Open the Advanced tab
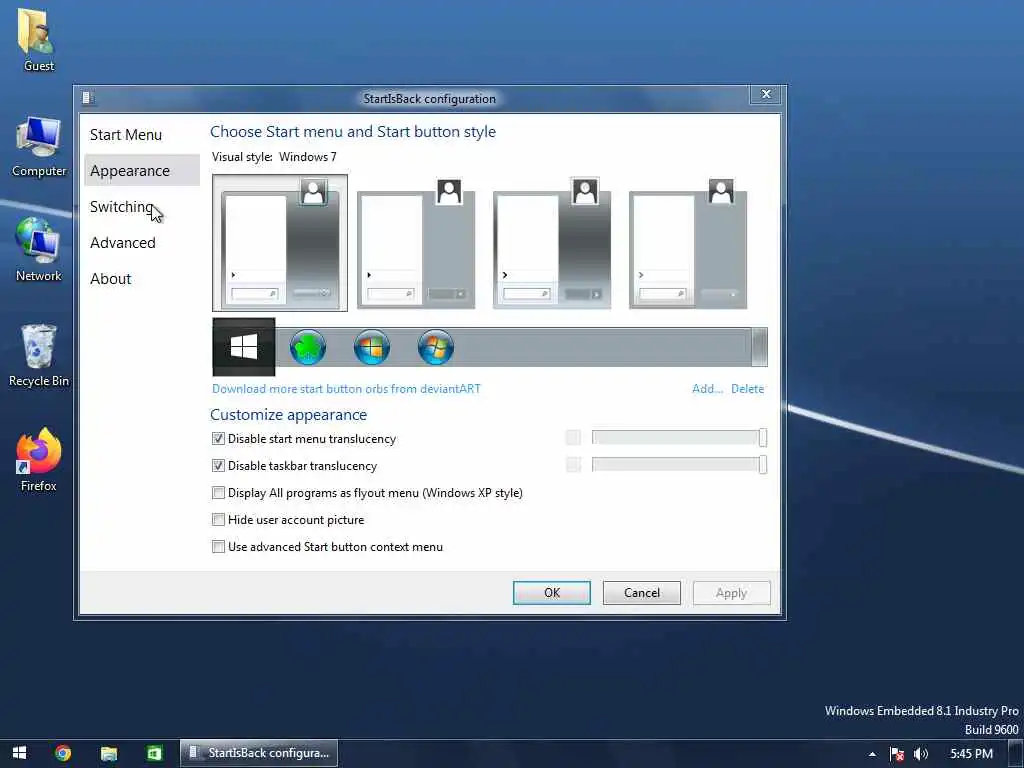This screenshot has width=1024, height=768. coord(142,242)
